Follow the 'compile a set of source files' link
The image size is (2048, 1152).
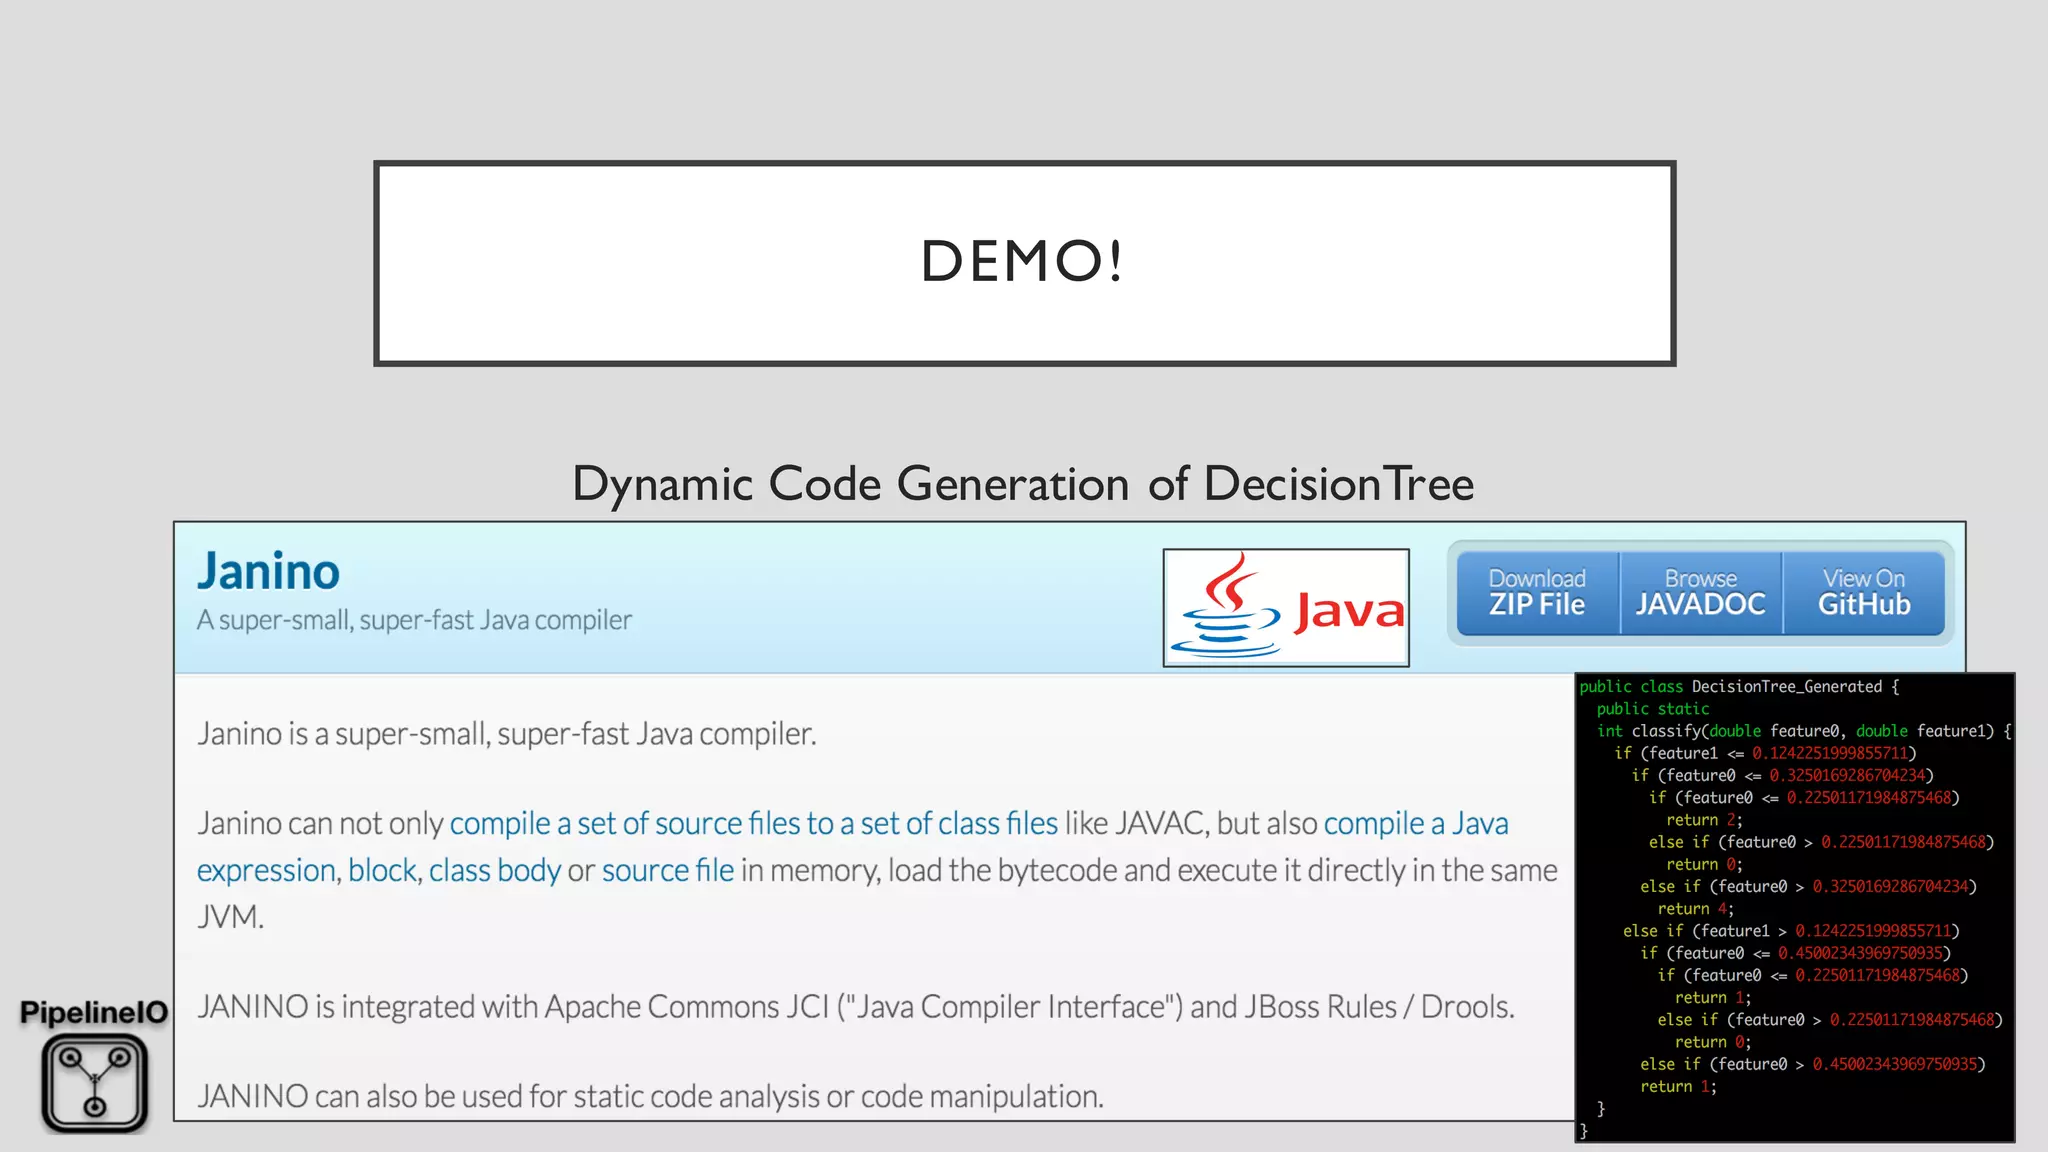click(x=754, y=823)
